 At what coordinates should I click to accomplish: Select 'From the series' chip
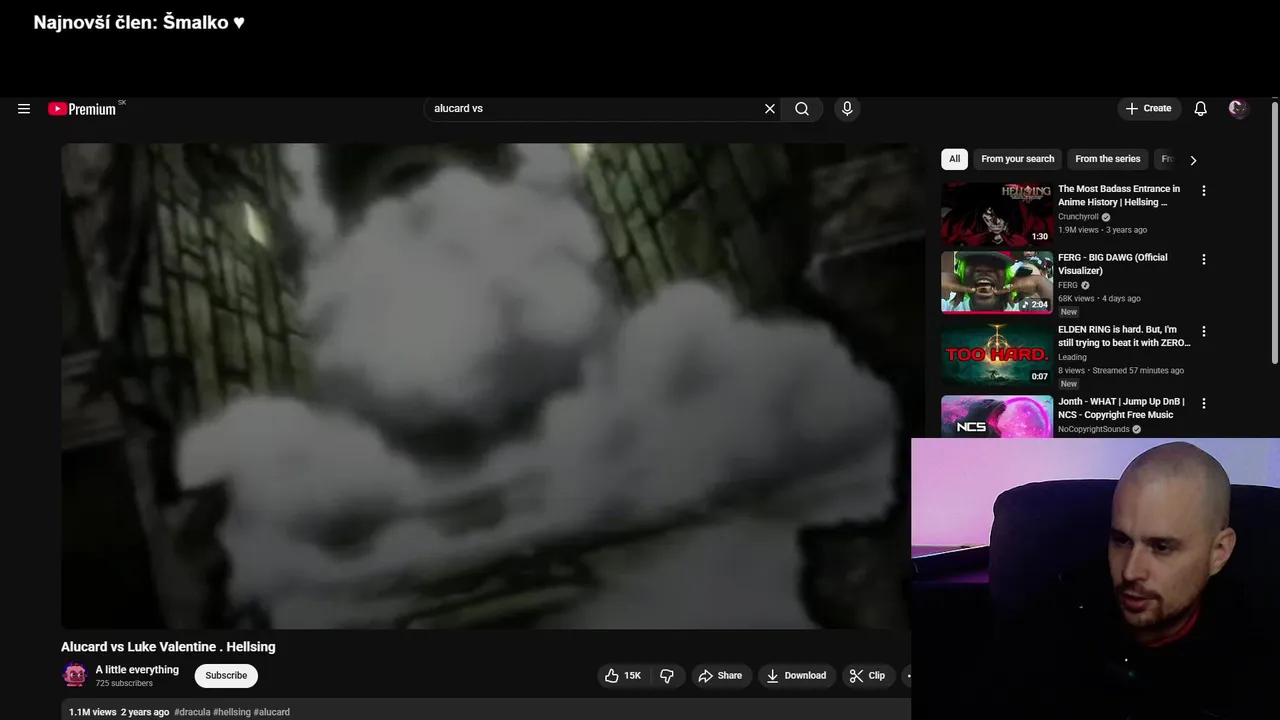tap(1107, 159)
